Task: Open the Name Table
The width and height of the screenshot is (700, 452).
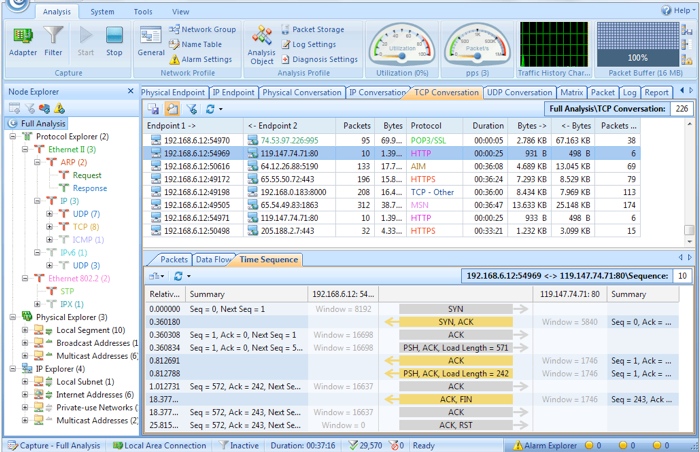Action: click(x=195, y=44)
